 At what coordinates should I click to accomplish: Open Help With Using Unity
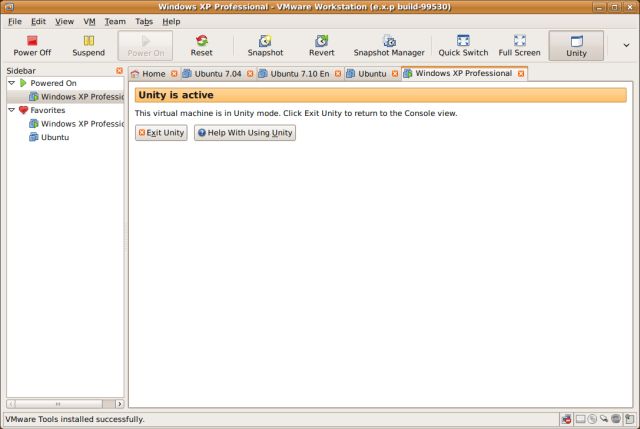pos(245,133)
